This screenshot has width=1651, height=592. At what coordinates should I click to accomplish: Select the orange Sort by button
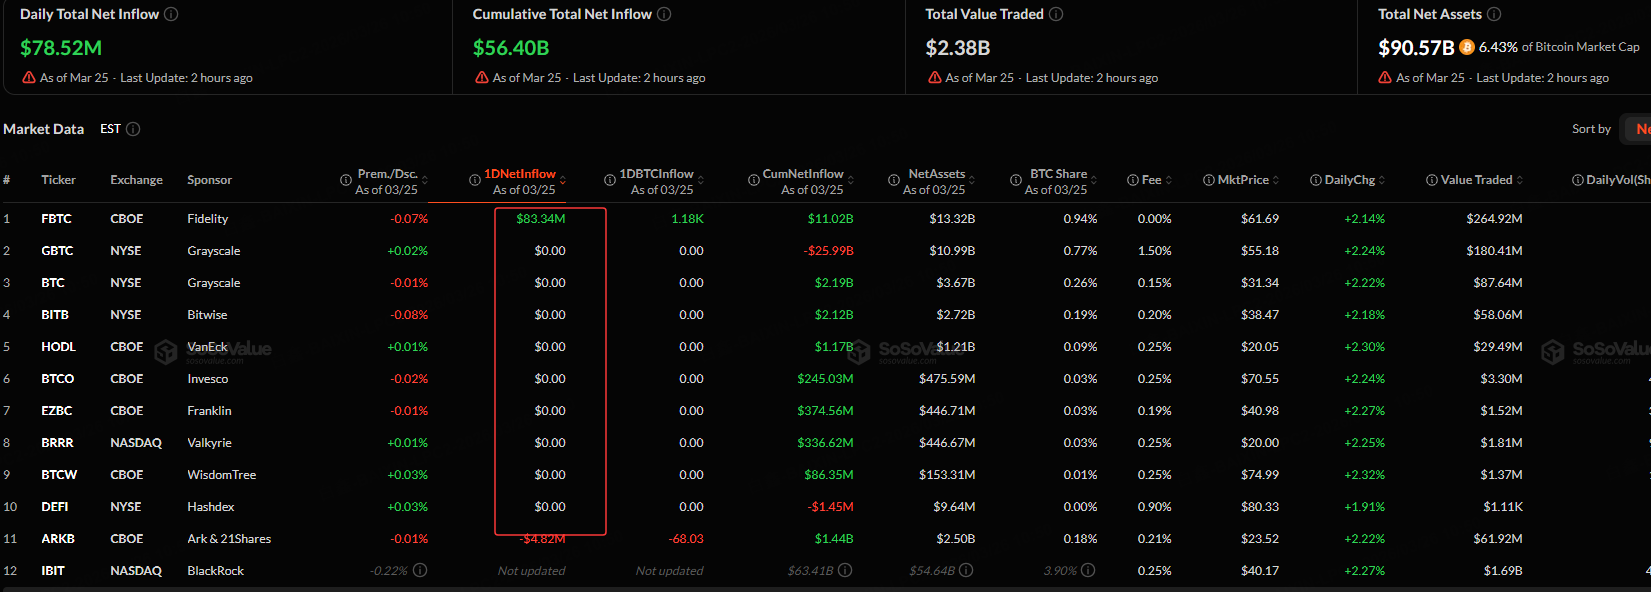point(1636,129)
